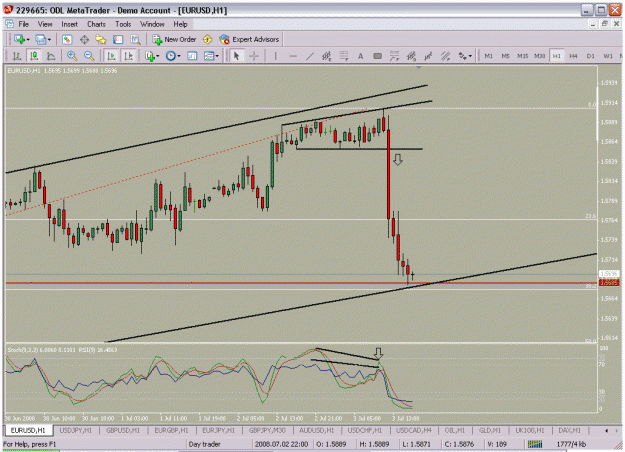Open the Window menu
This screenshot has height=452, width=625.
tap(152, 24)
